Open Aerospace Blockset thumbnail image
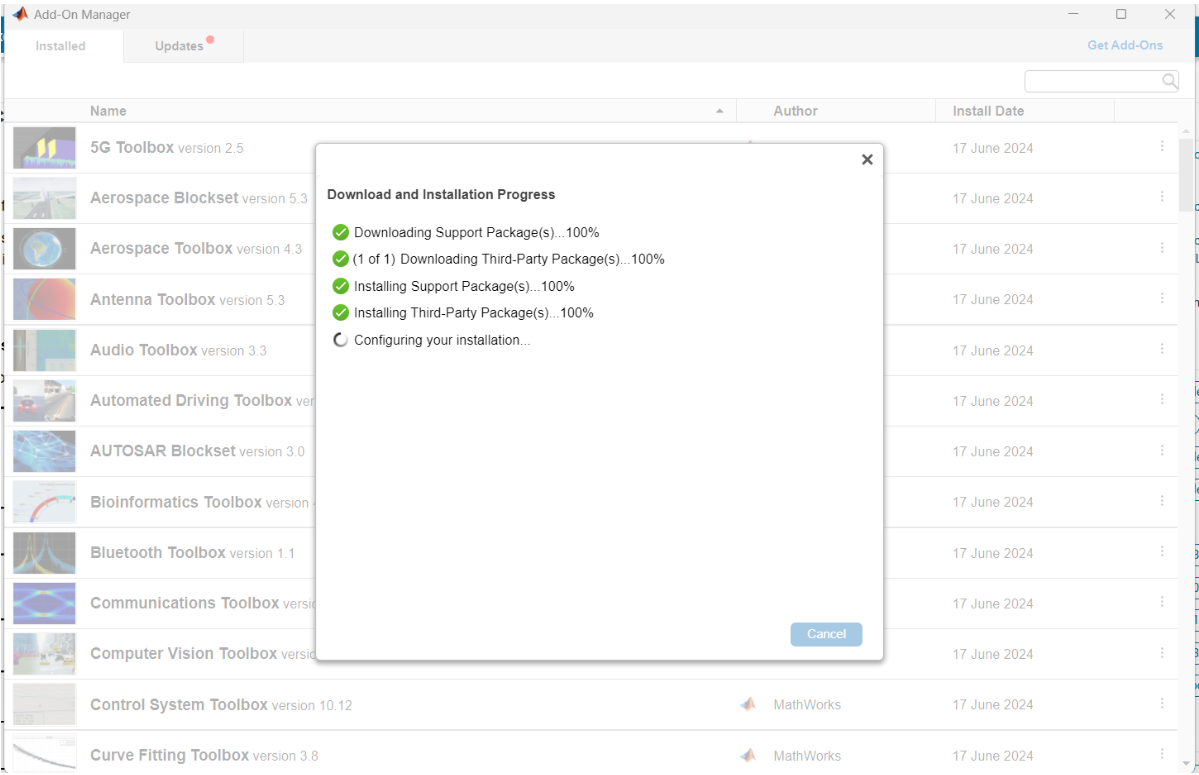 (44, 198)
